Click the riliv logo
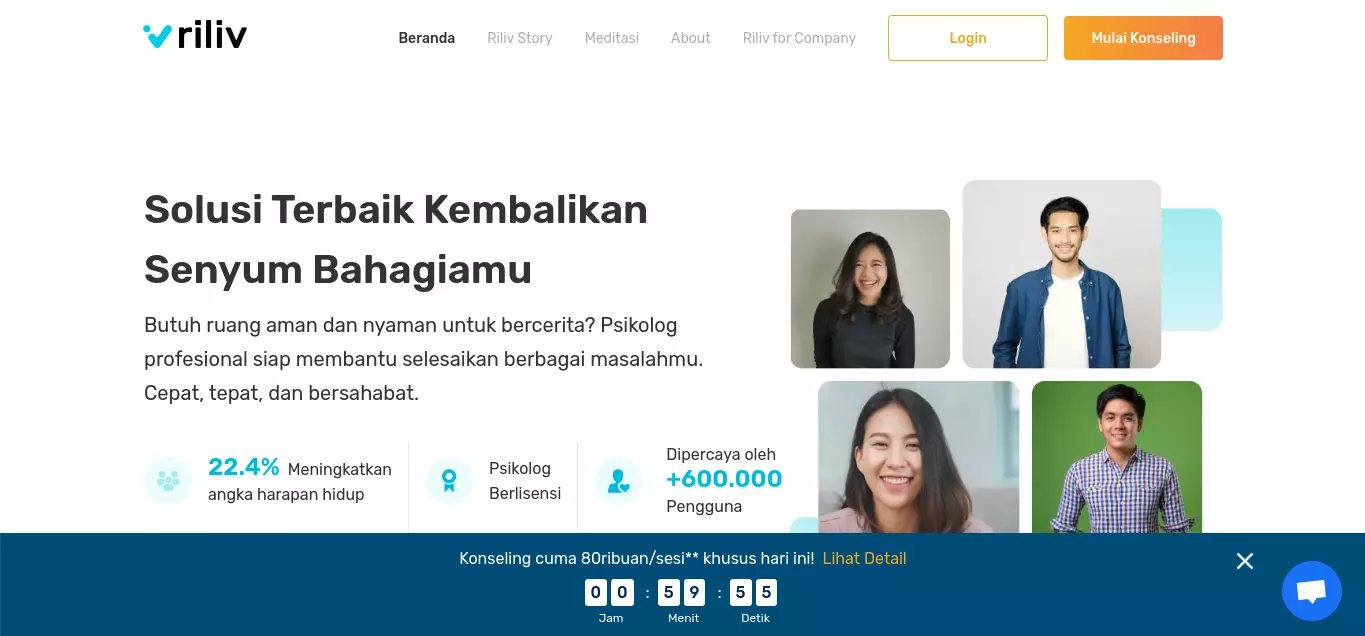The width and height of the screenshot is (1365, 636). click(x=195, y=37)
